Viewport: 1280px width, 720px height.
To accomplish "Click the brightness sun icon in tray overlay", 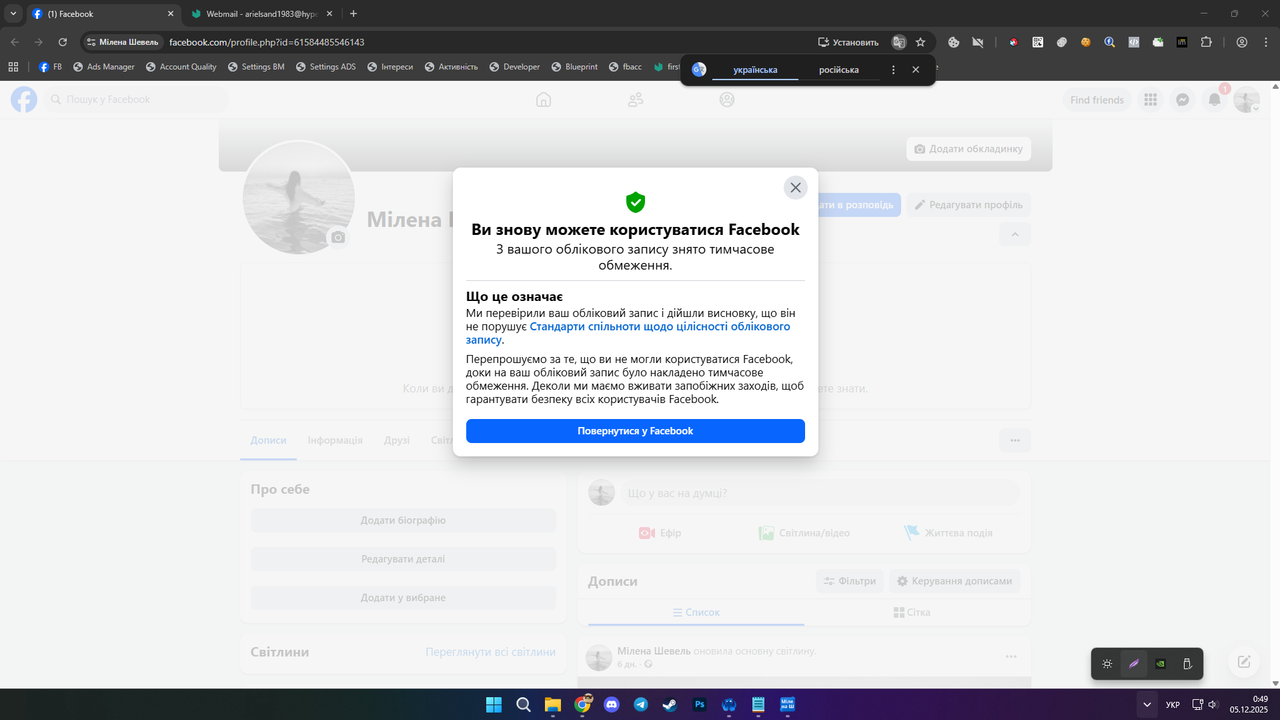I will point(1107,664).
